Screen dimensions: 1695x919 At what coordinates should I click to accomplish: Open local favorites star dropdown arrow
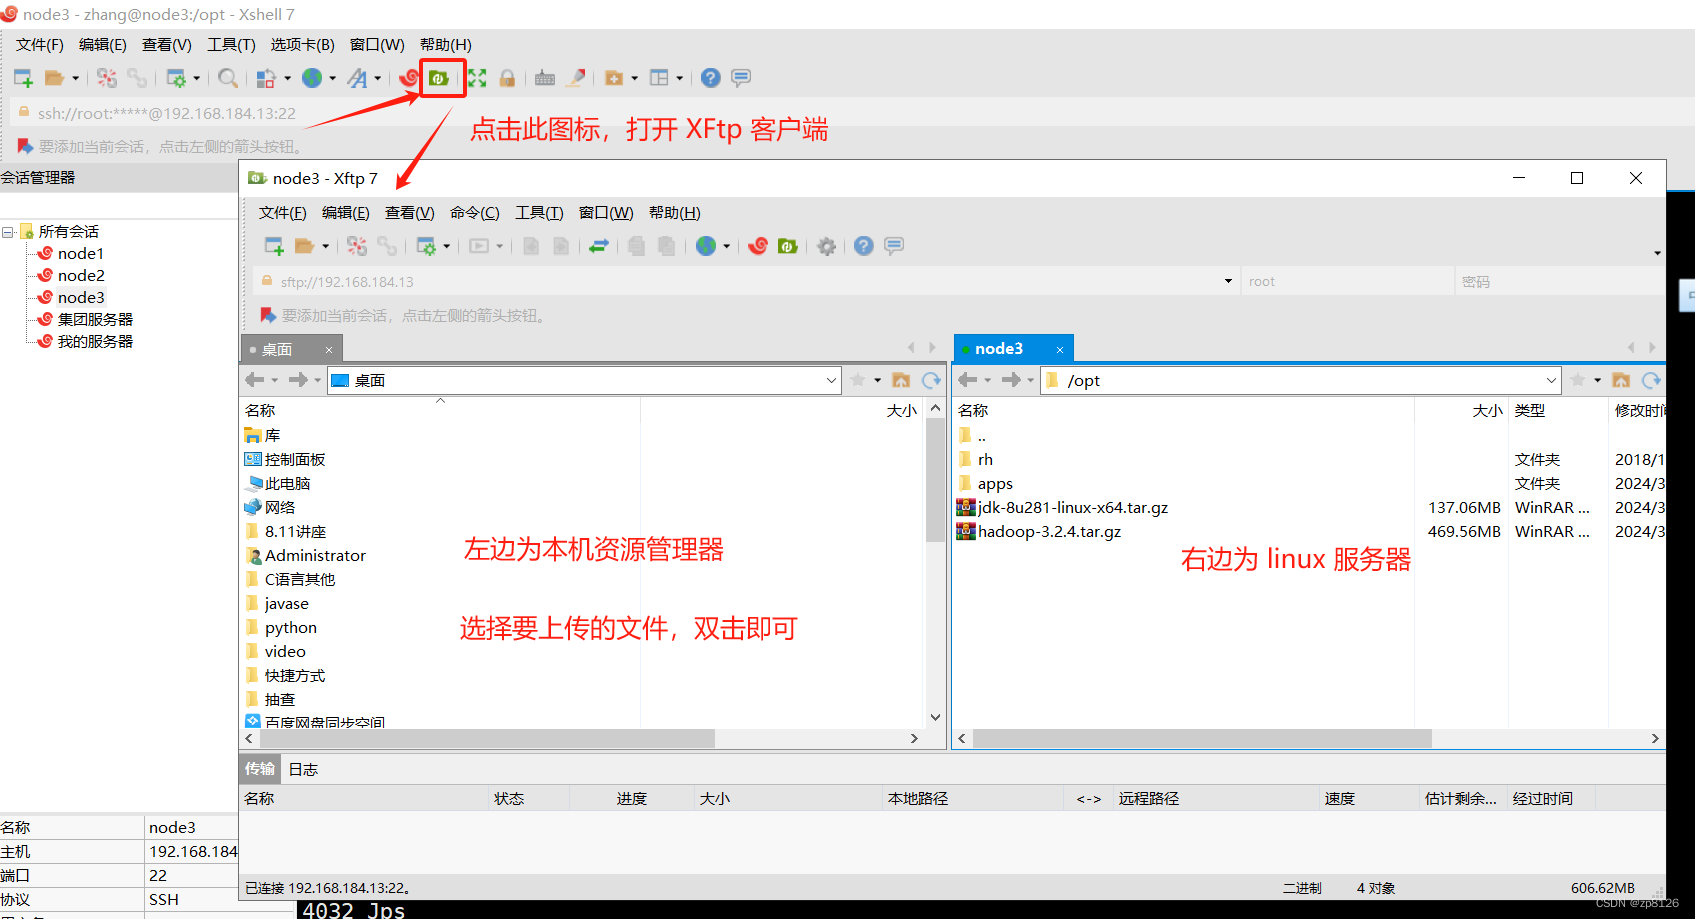(x=878, y=380)
